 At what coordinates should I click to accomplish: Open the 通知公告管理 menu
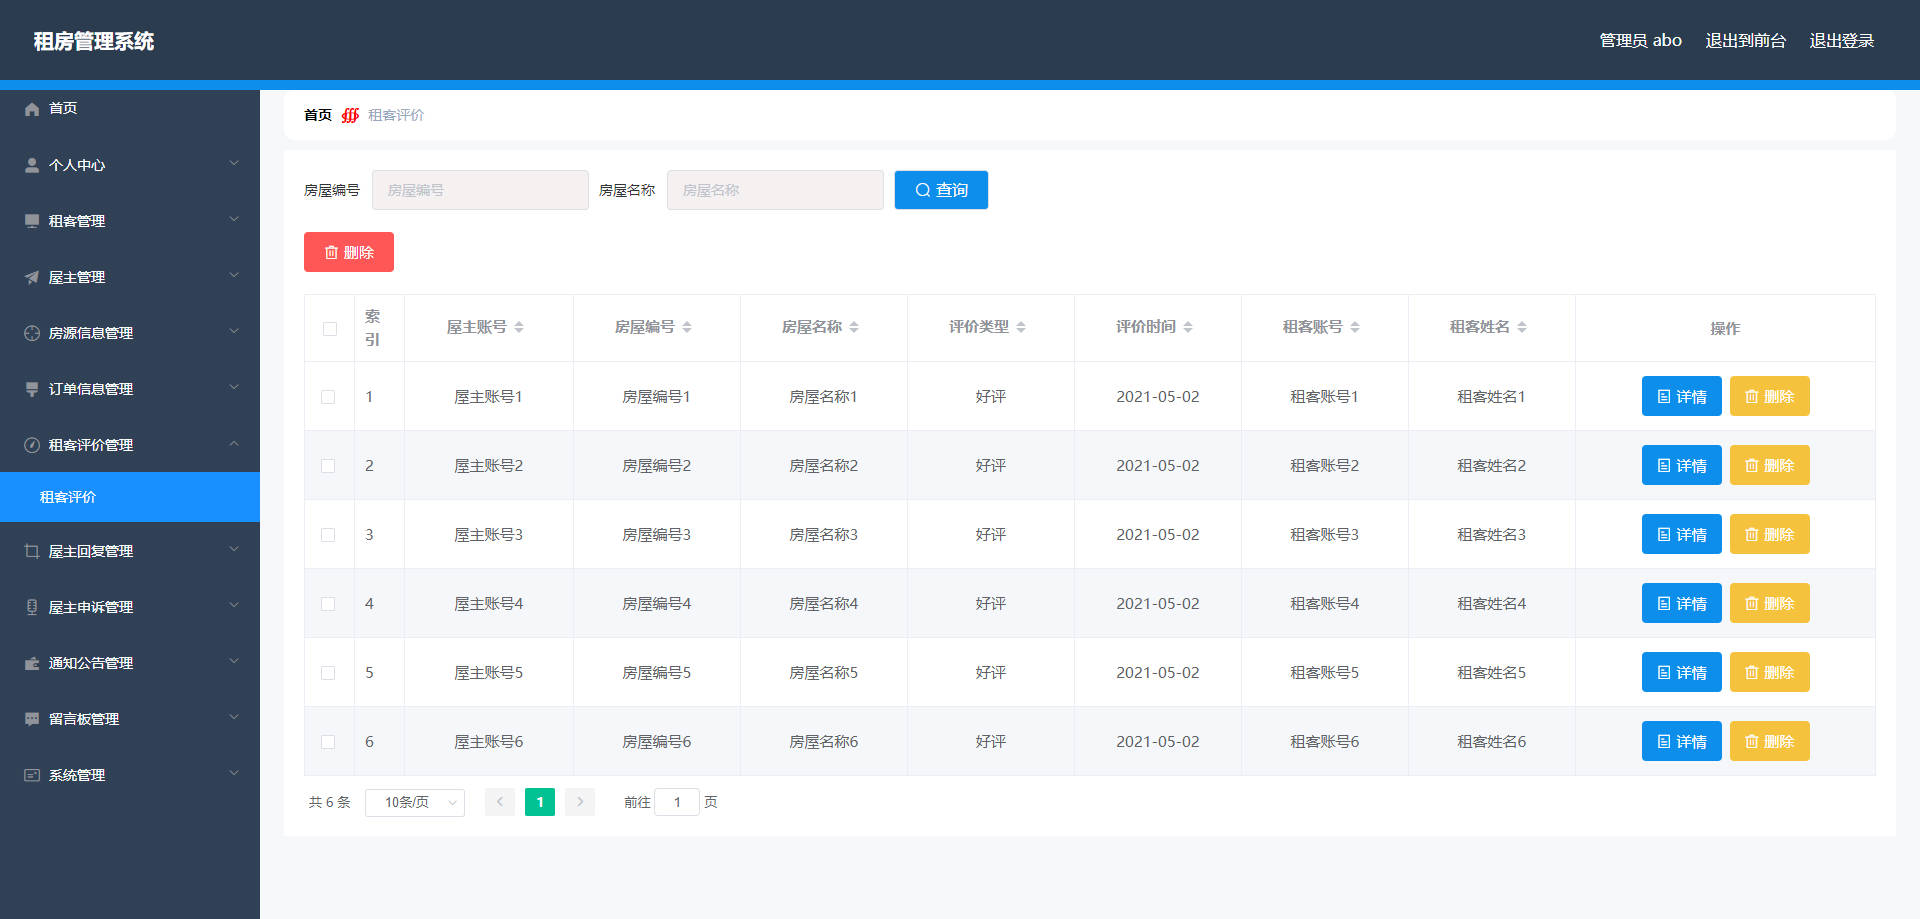(130, 663)
